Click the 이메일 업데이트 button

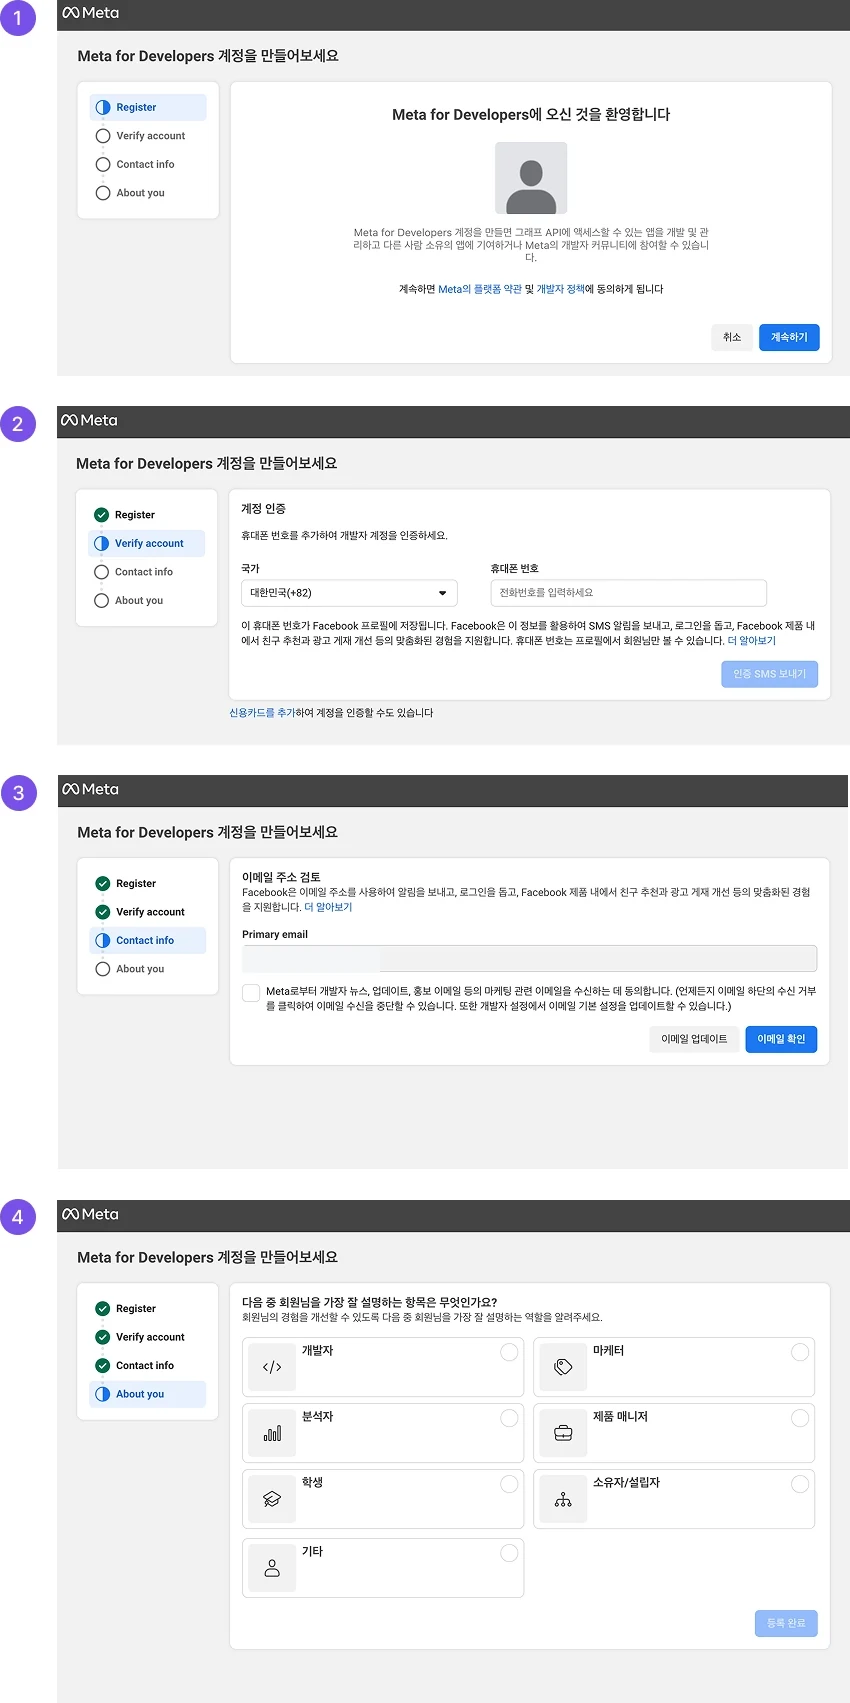pos(694,1039)
